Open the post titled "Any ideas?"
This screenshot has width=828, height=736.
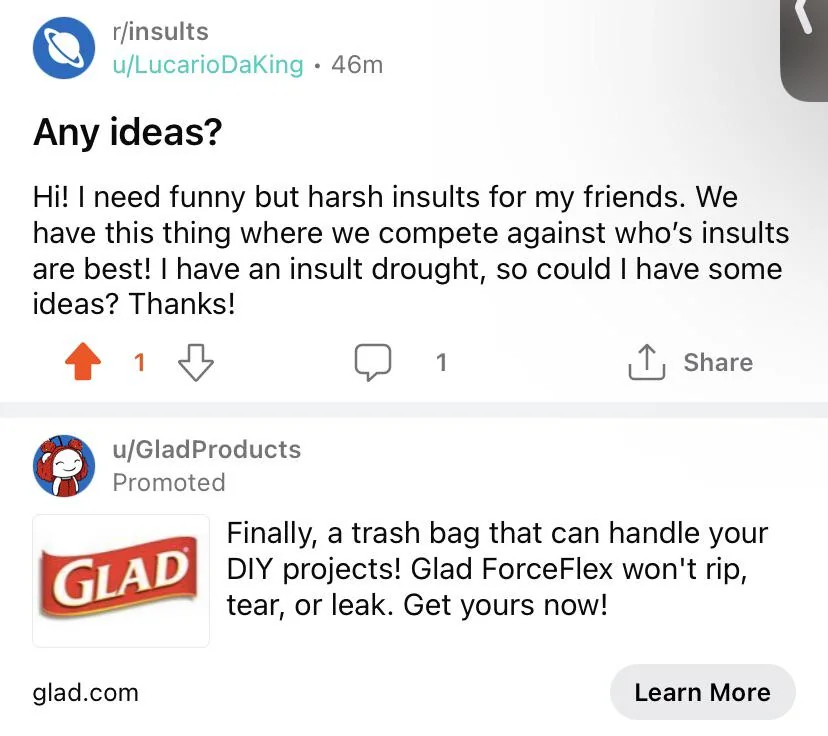point(127,131)
